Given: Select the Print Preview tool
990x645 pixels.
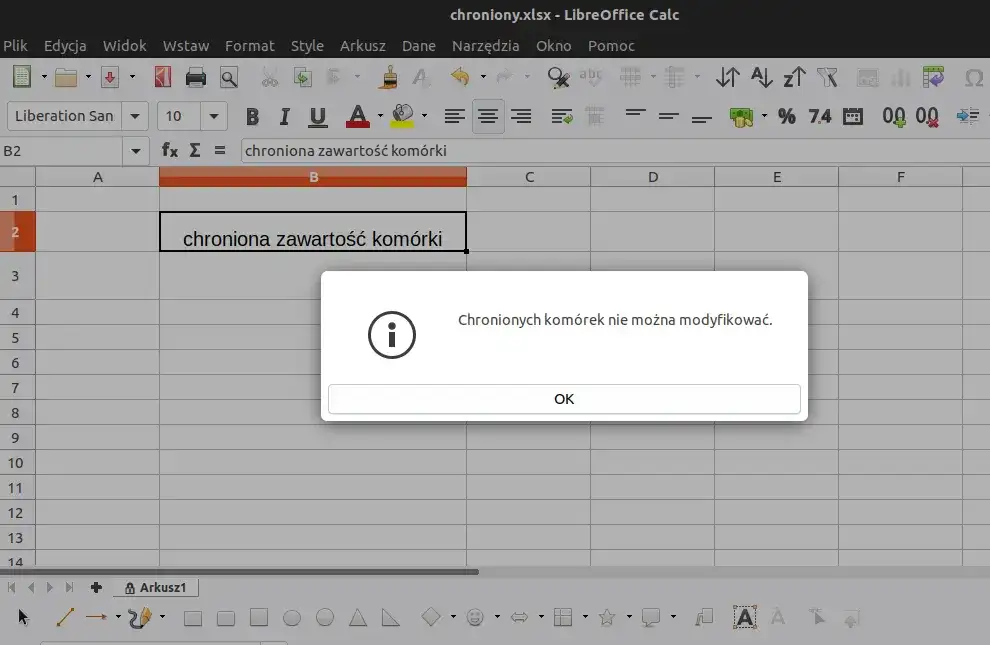Looking at the screenshot, I should 227,77.
